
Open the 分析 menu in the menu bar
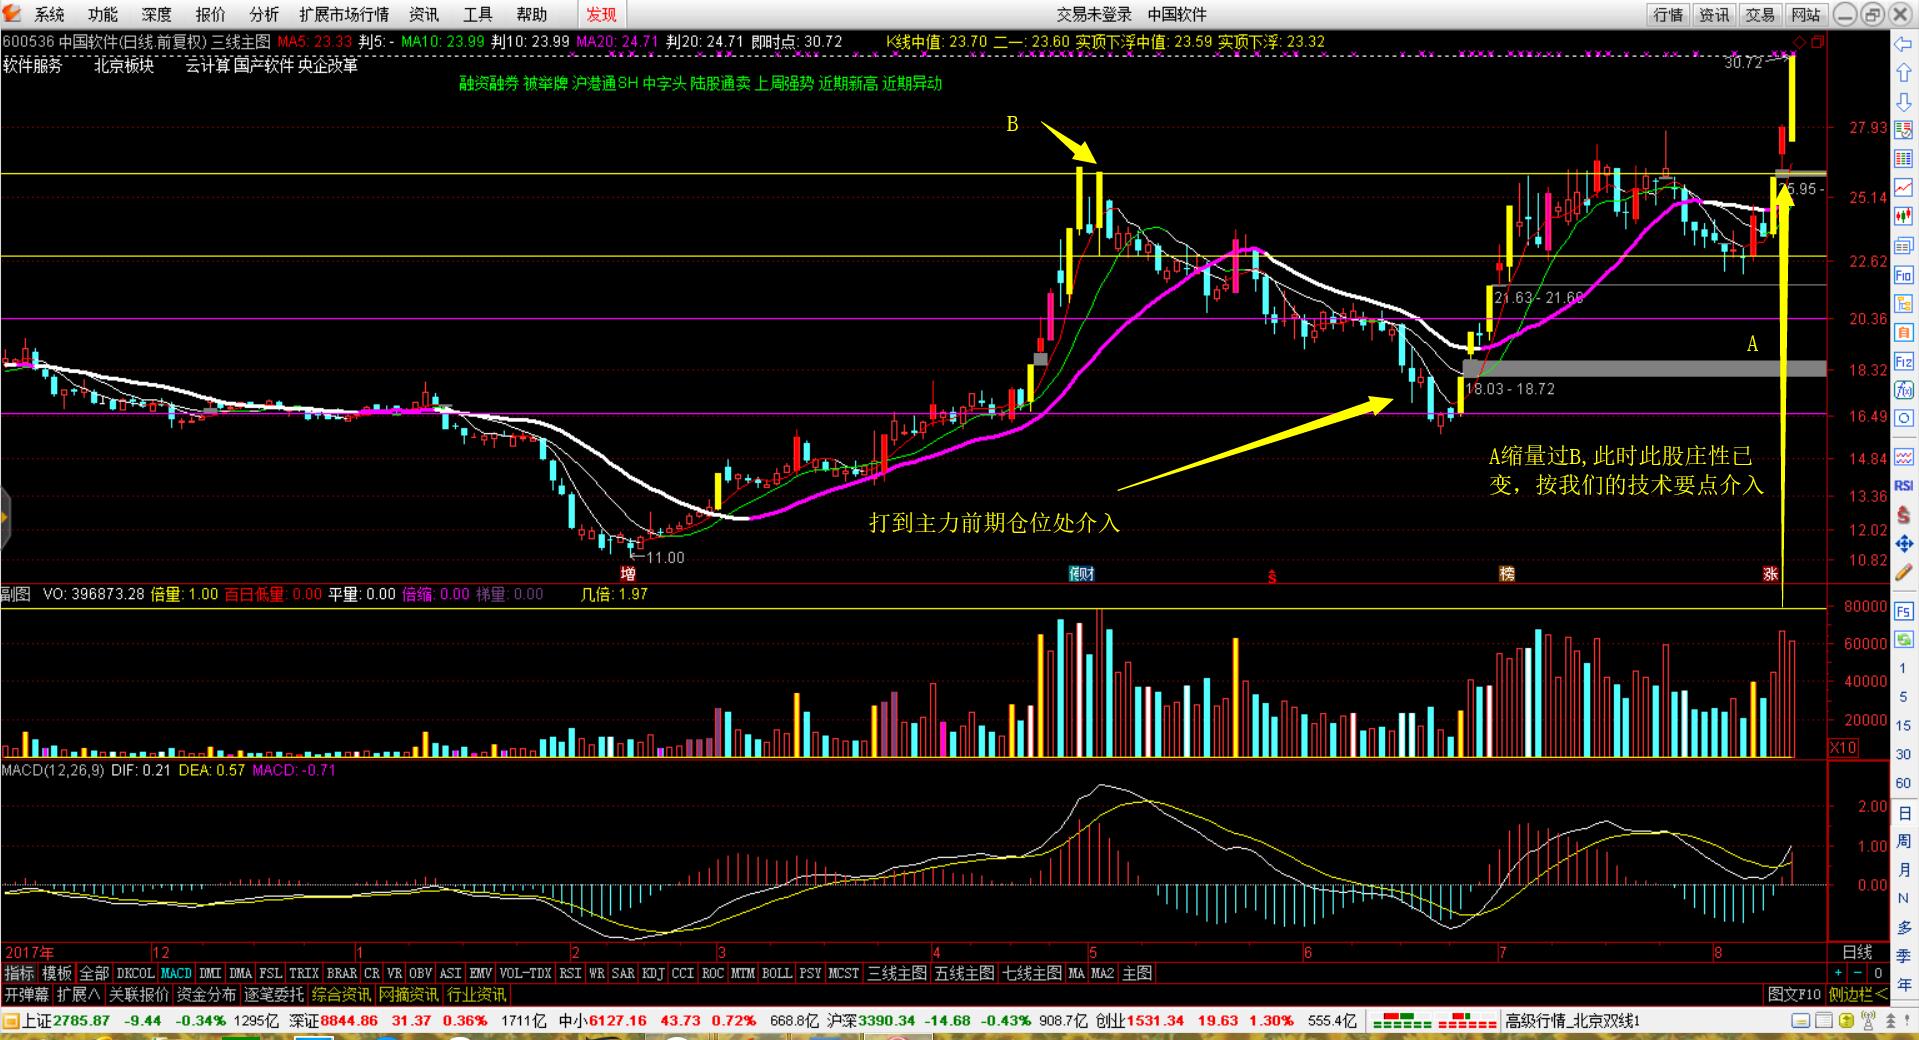pos(264,14)
